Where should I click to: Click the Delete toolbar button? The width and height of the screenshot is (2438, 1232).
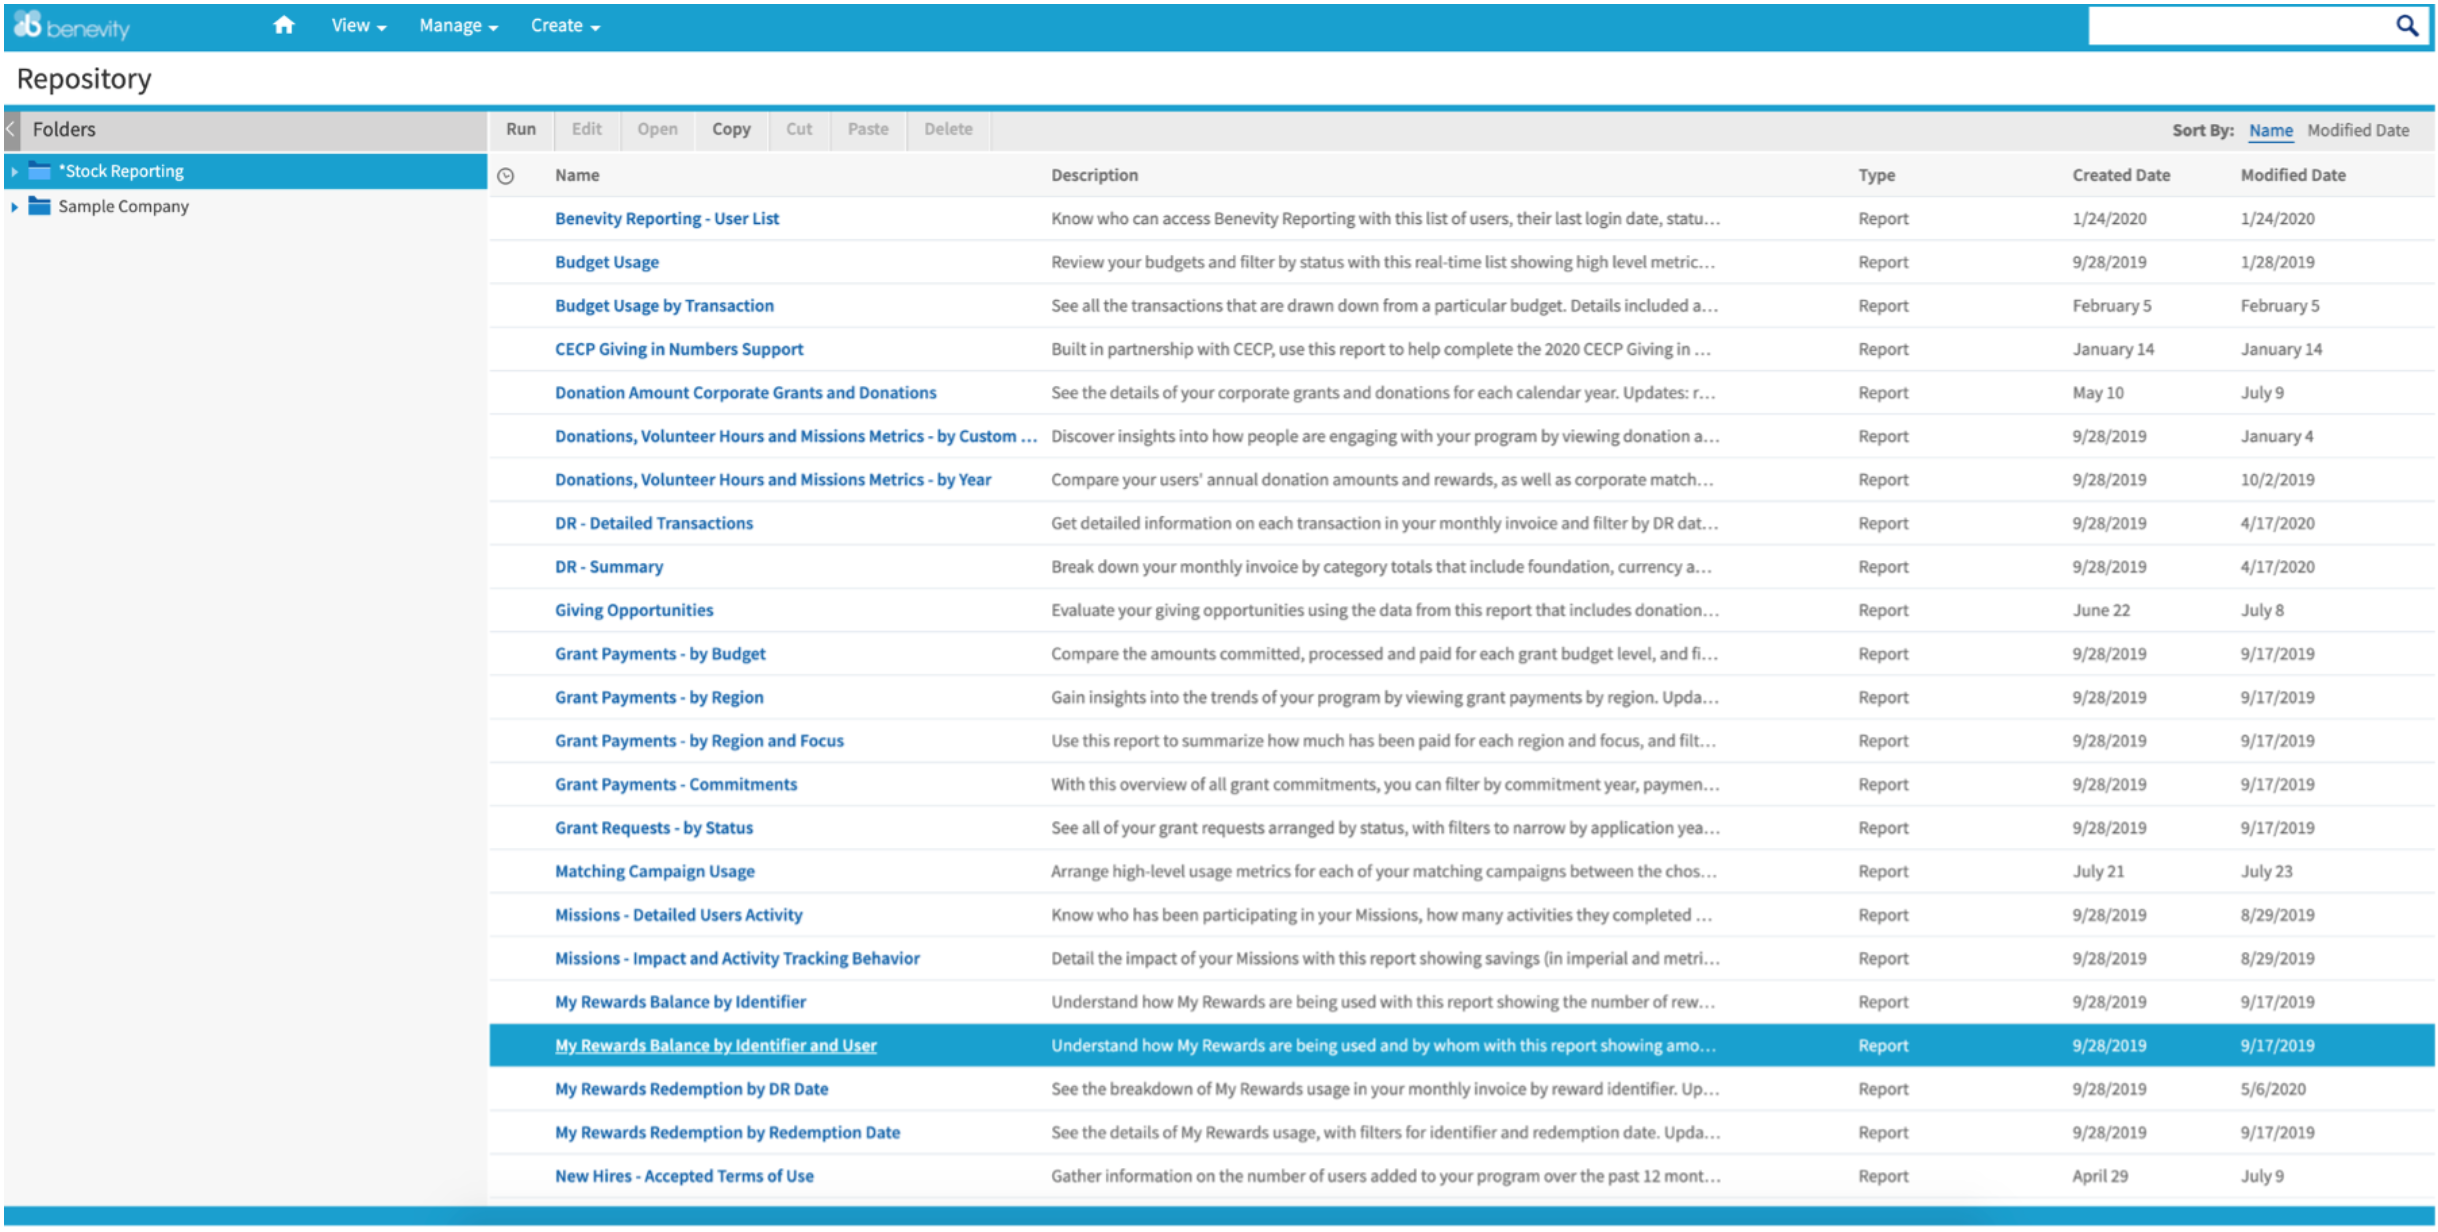tap(948, 129)
